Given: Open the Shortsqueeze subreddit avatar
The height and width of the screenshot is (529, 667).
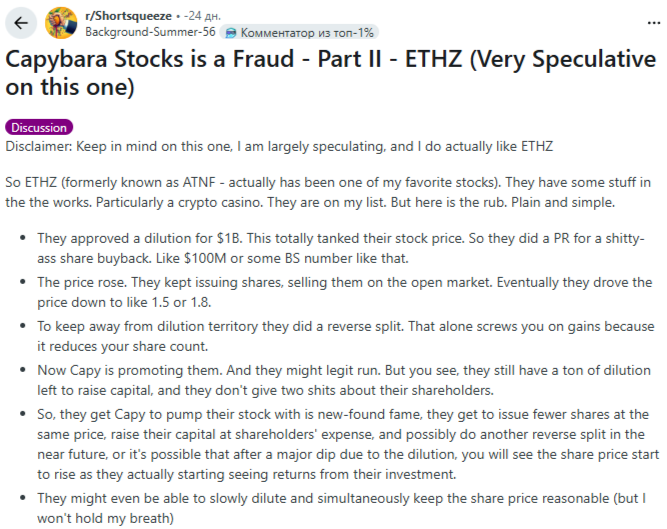Looking at the screenshot, I should click(x=62, y=22).
